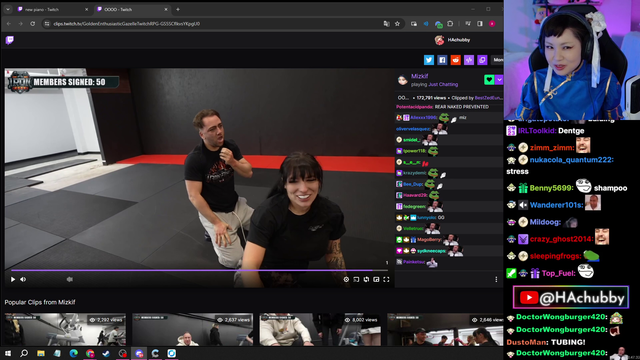Screen dimensions: 640x360
Task: Play the clip with the play button
Action: pyautogui.click(x=13, y=279)
